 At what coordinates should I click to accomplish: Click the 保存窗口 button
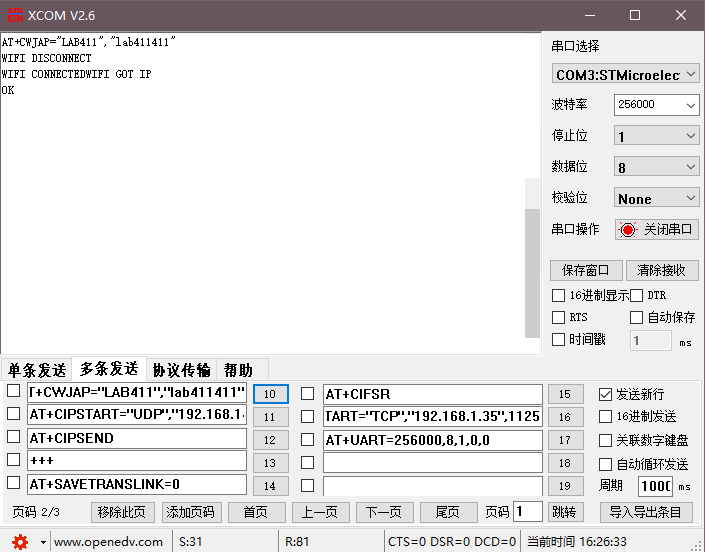coord(586,270)
